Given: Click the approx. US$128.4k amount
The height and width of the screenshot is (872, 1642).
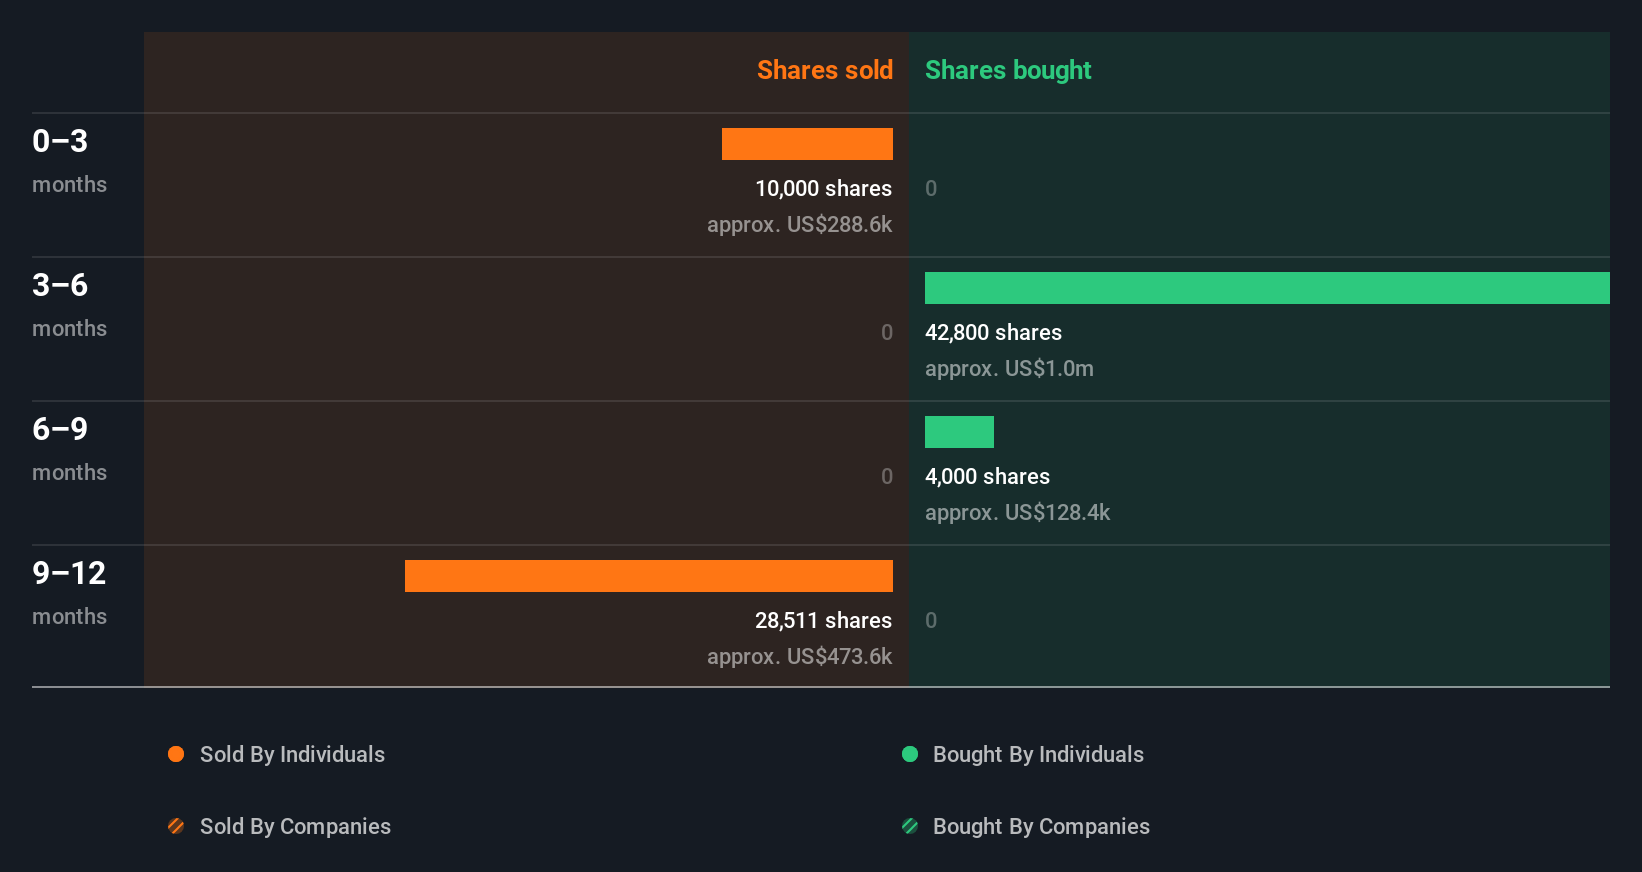Looking at the screenshot, I should pyautogui.click(x=1017, y=513).
